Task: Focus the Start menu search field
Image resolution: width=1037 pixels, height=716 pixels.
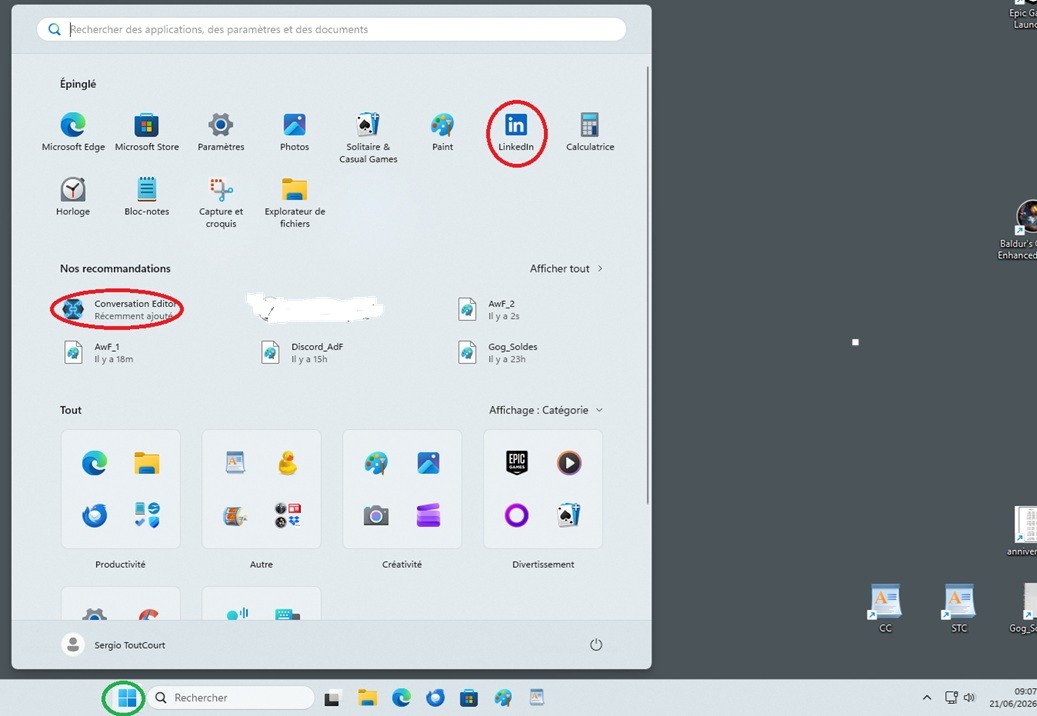Action: (331, 29)
